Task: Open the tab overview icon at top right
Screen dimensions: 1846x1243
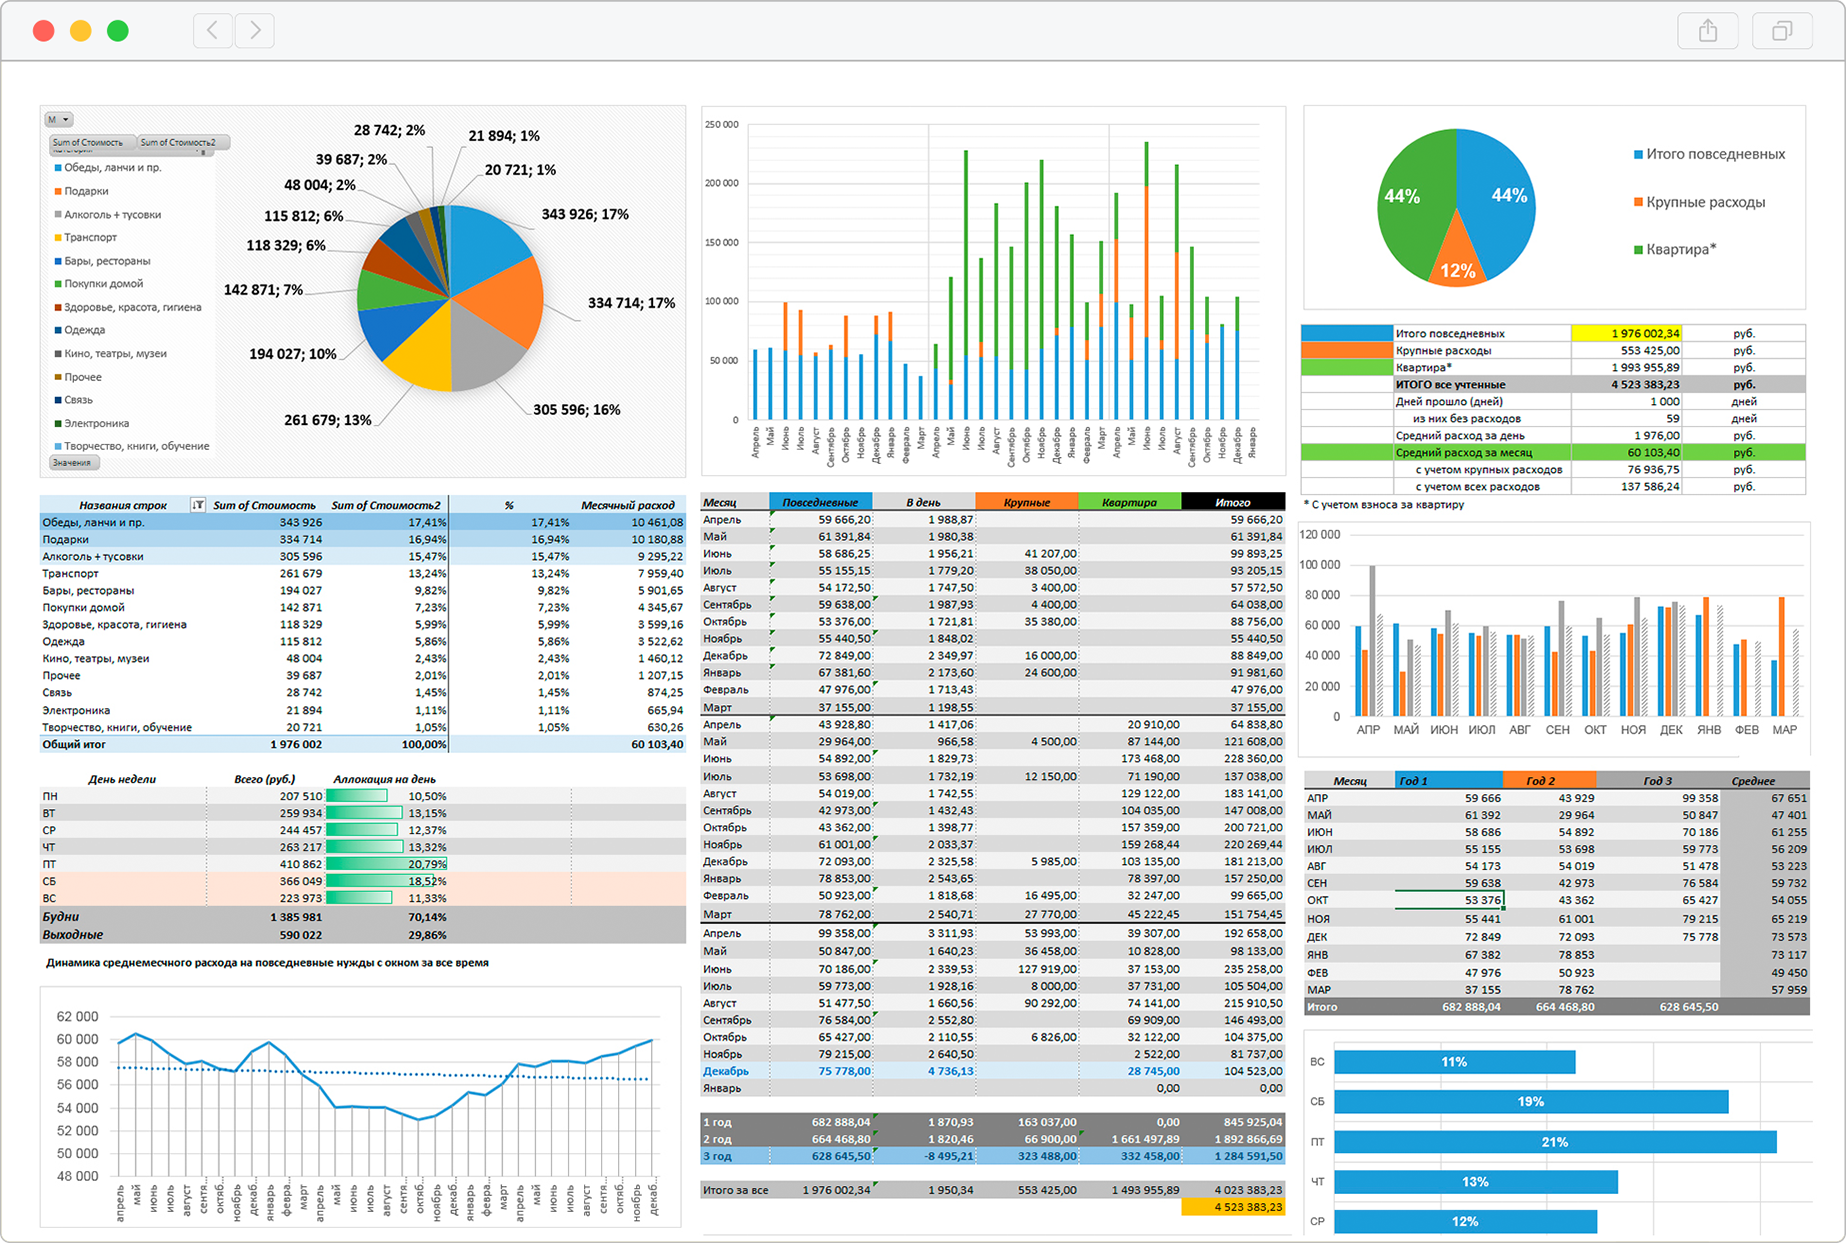Action: point(1782,31)
